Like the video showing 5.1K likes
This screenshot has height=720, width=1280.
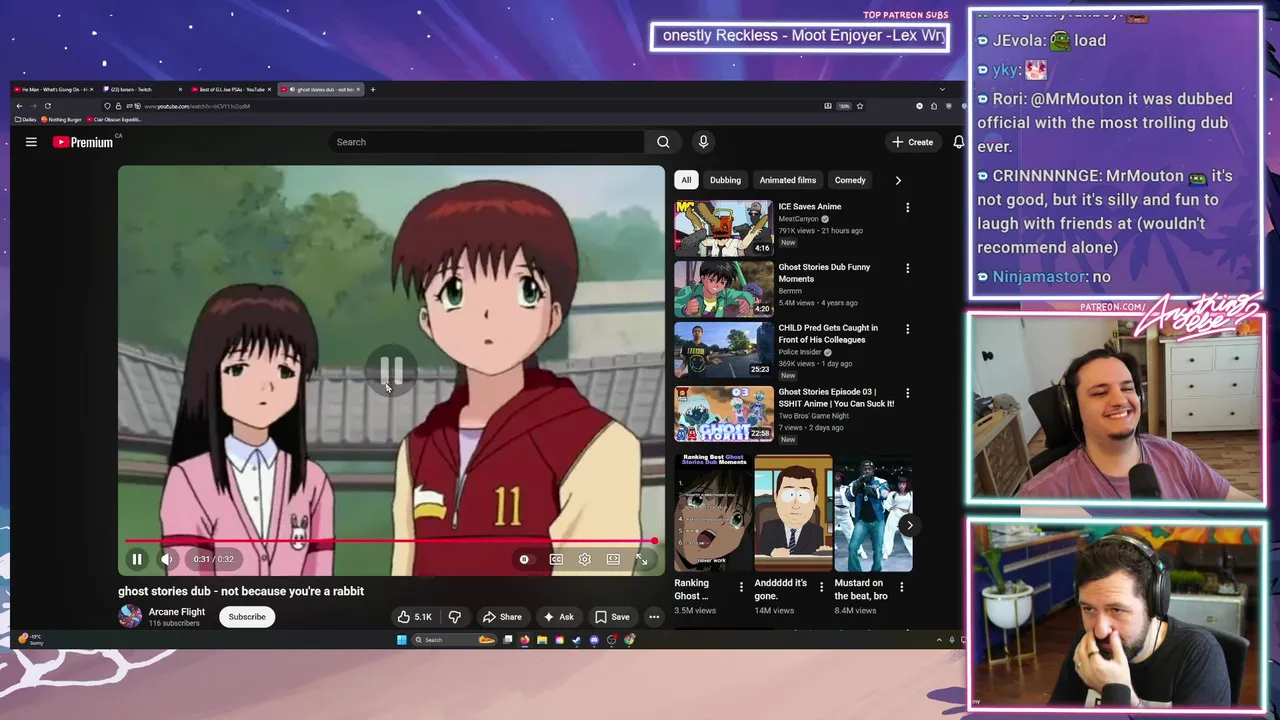414,617
